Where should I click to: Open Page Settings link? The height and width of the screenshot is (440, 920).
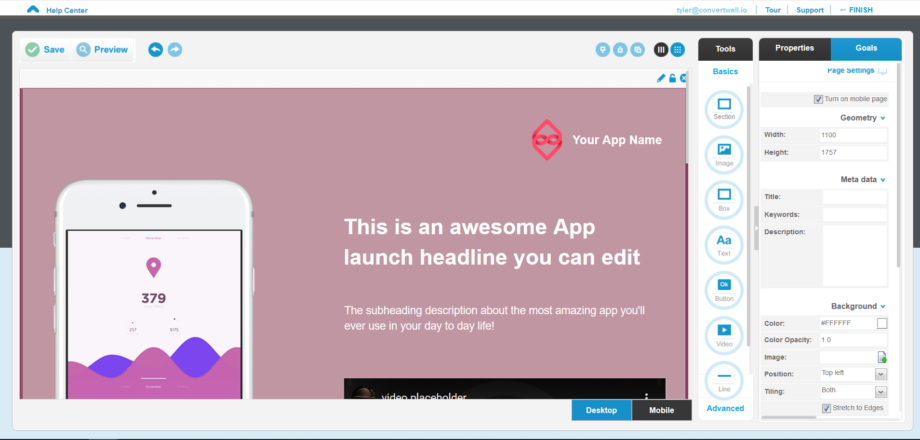[850, 70]
